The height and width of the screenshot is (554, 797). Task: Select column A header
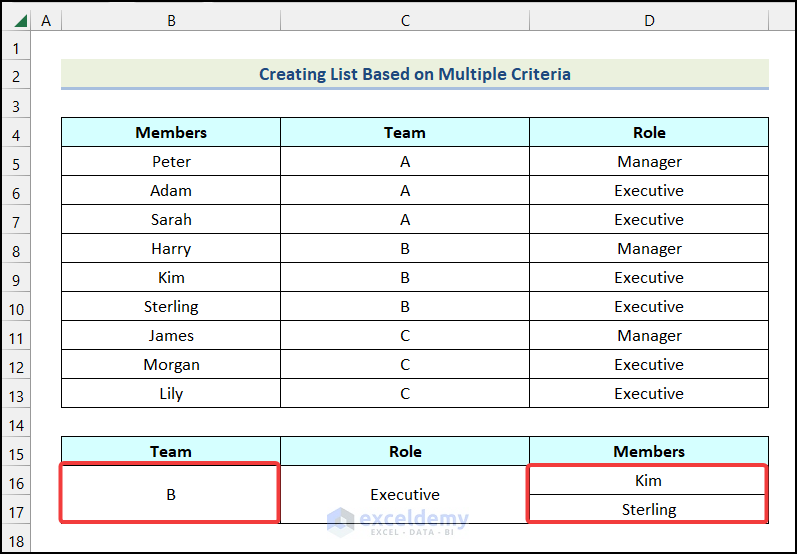pyautogui.click(x=46, y=20)
